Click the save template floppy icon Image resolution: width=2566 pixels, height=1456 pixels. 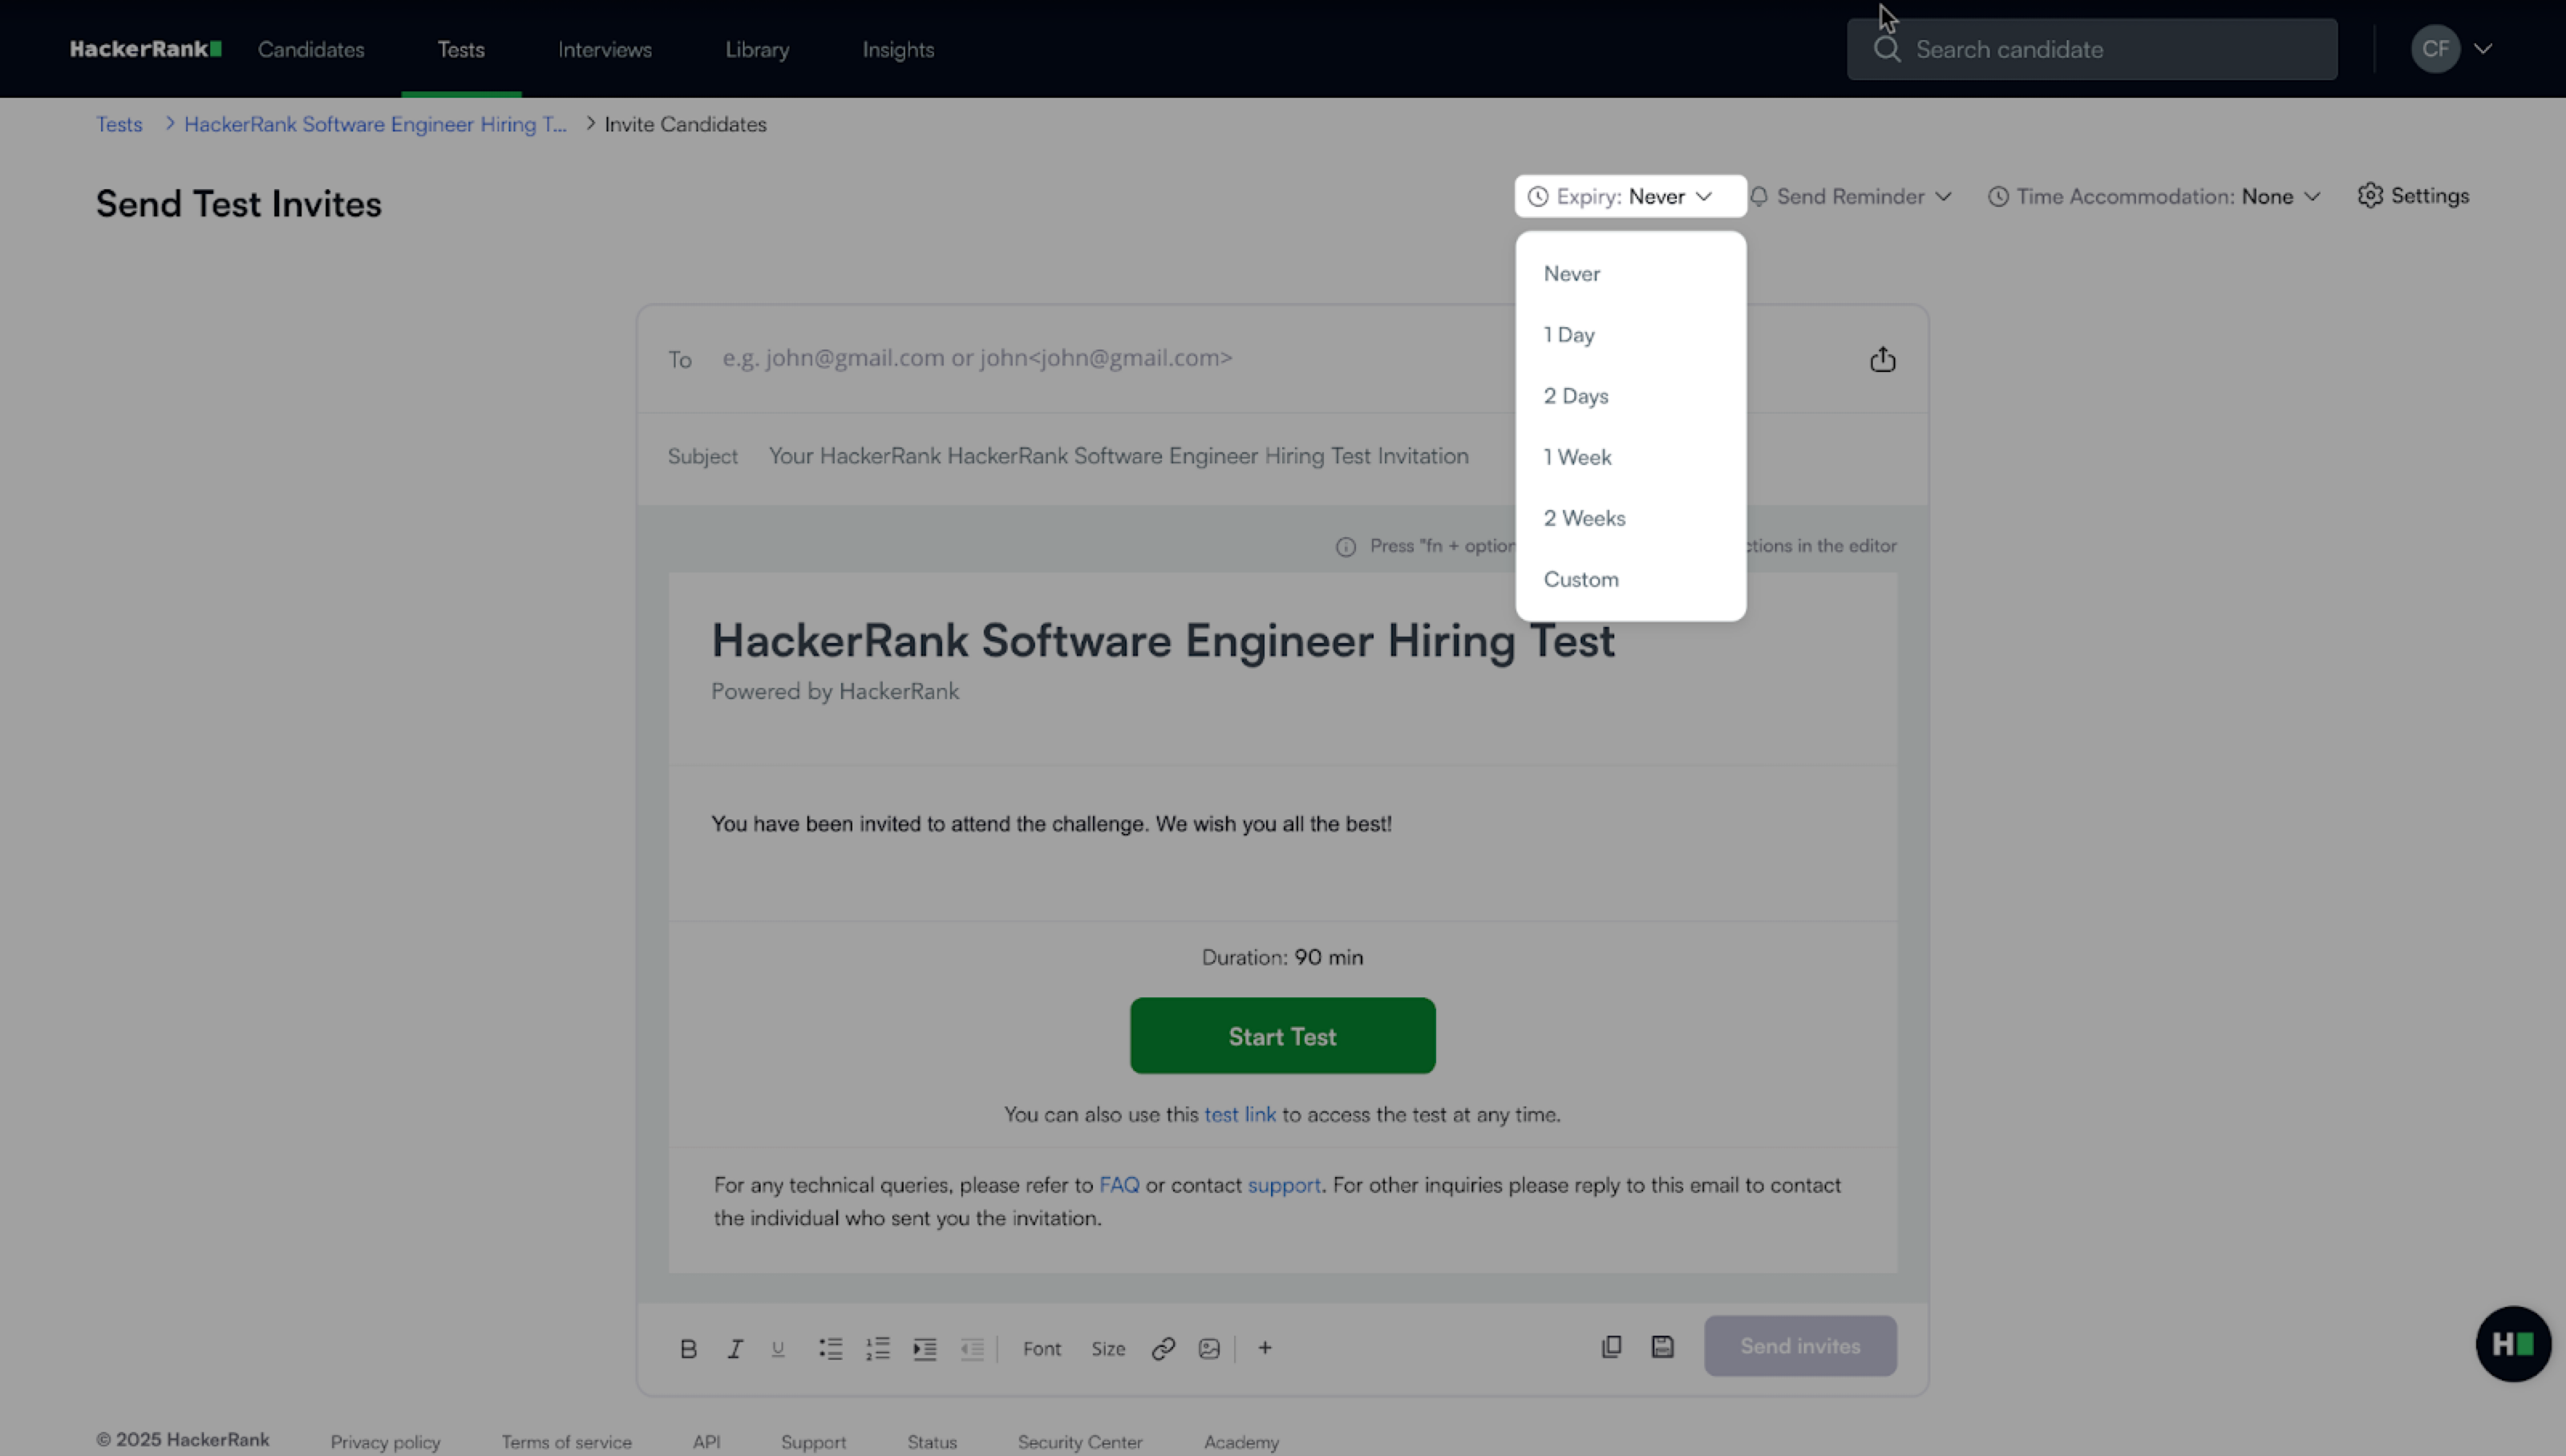click(1662, 1346)
